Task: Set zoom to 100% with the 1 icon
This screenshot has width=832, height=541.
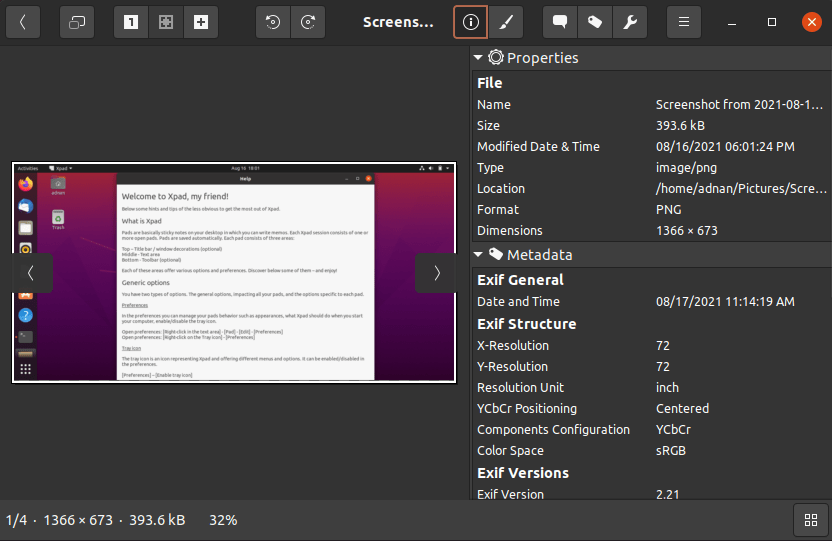Action: pyautogui.click(x=131, y=22)
